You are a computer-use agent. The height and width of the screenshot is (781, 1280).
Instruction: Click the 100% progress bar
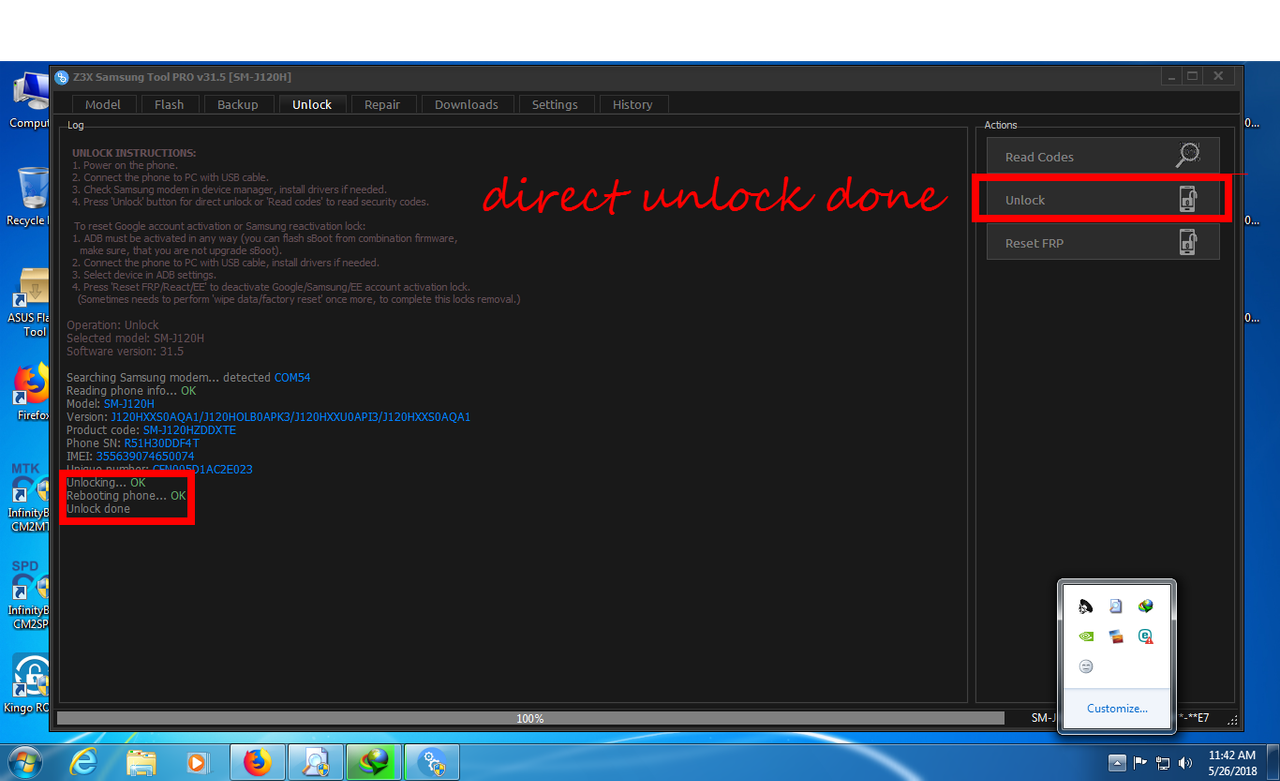point(530,718)
